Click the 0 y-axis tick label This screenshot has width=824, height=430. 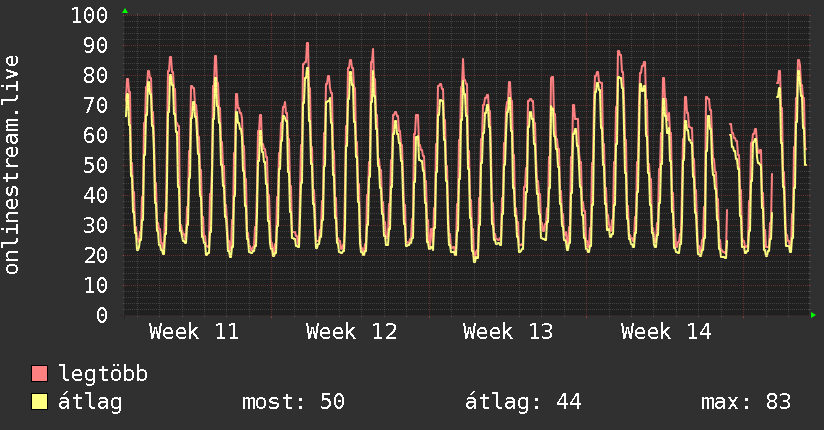[102, 315]
